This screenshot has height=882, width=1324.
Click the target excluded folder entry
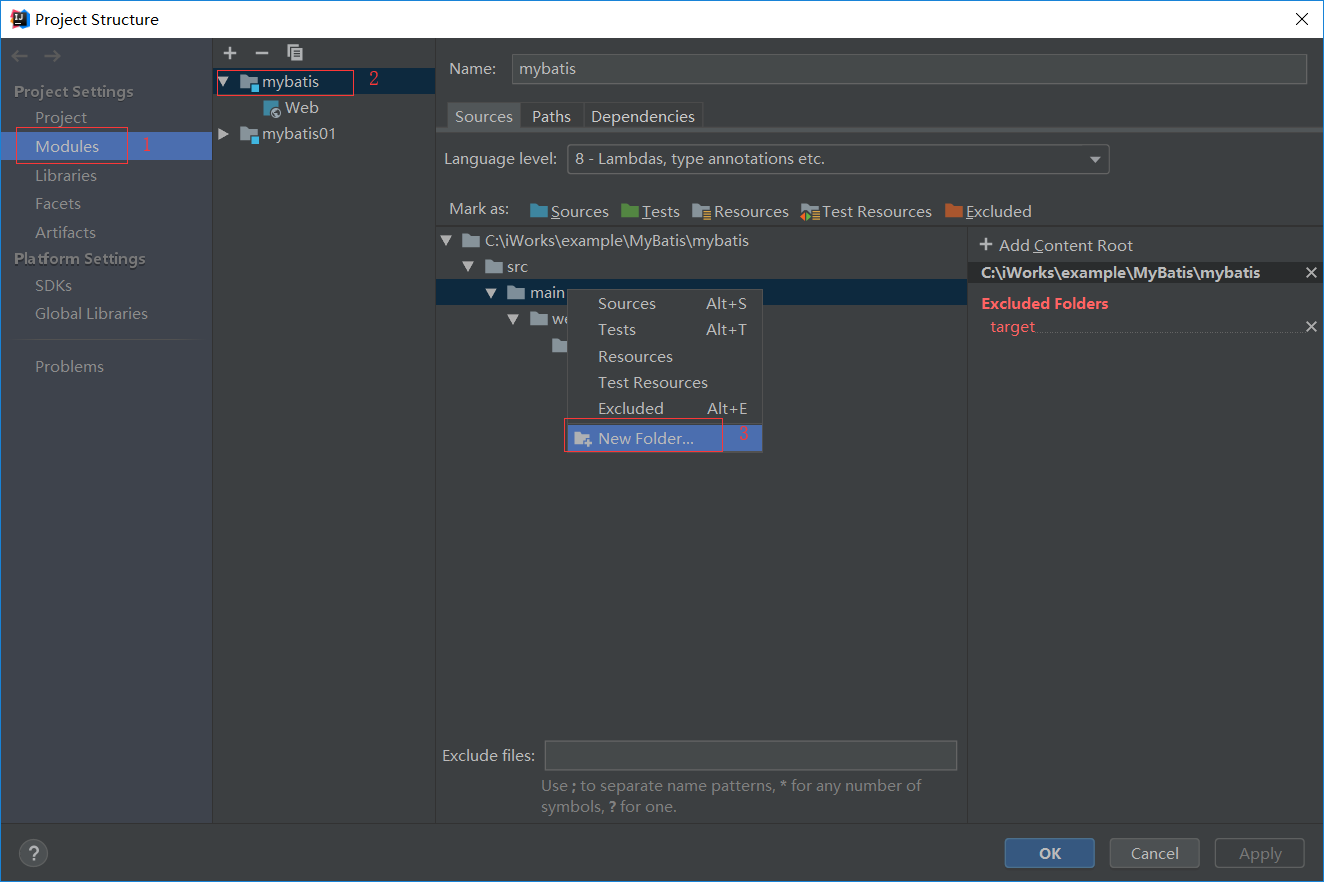click(x=1012, y=327)
